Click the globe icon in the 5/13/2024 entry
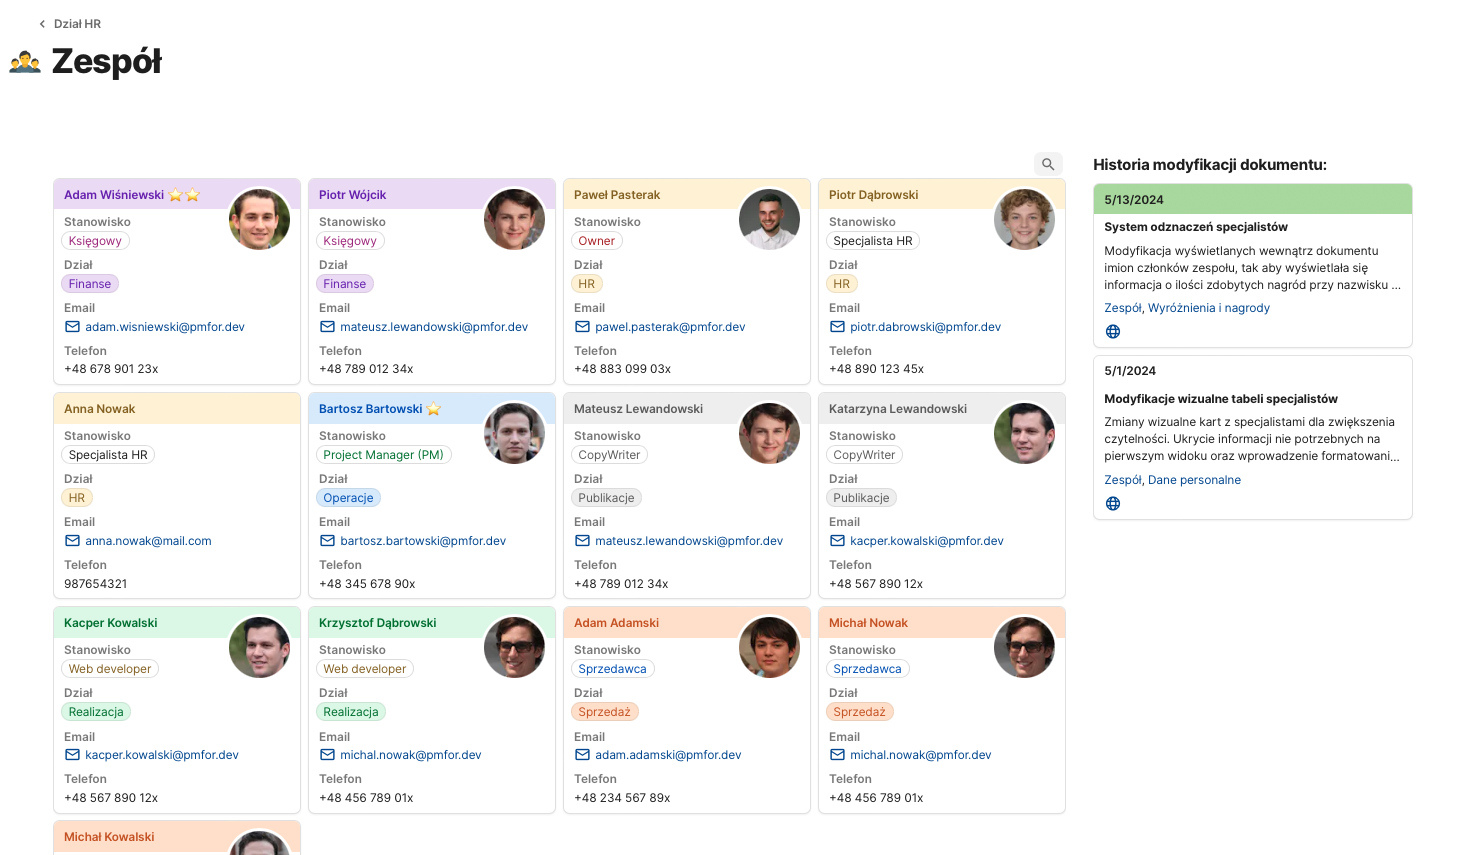Screen dimensions: 1480x855 pos(1113,332)
